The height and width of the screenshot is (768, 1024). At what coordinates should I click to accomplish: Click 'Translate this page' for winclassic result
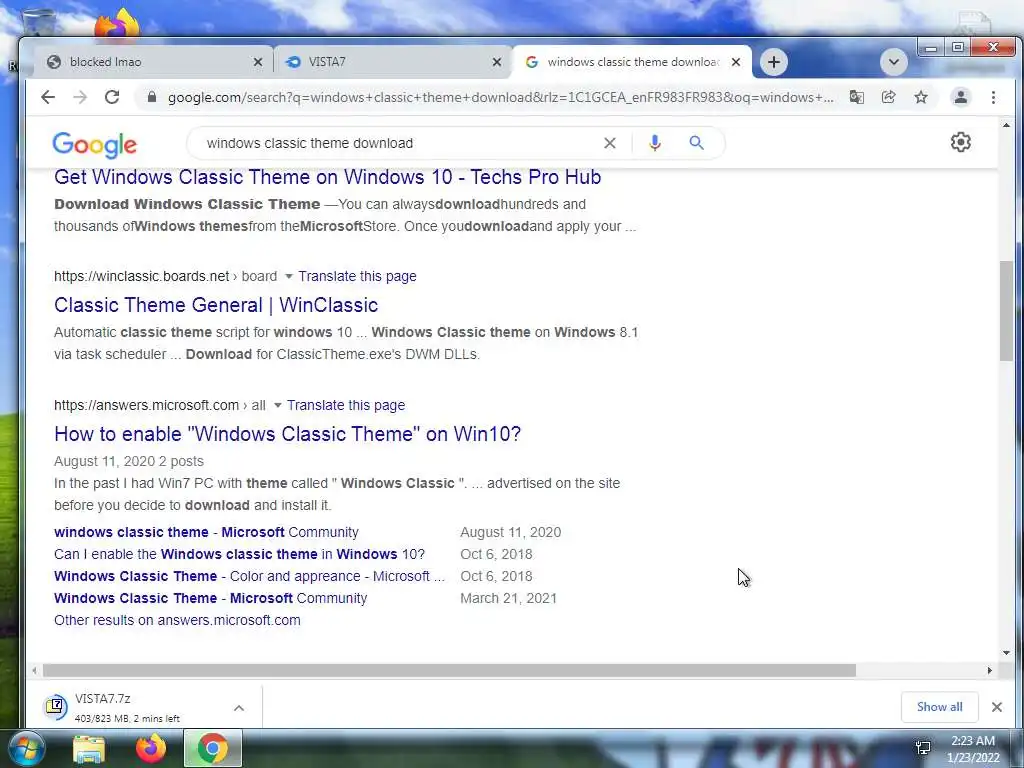(x=357, y=276)
